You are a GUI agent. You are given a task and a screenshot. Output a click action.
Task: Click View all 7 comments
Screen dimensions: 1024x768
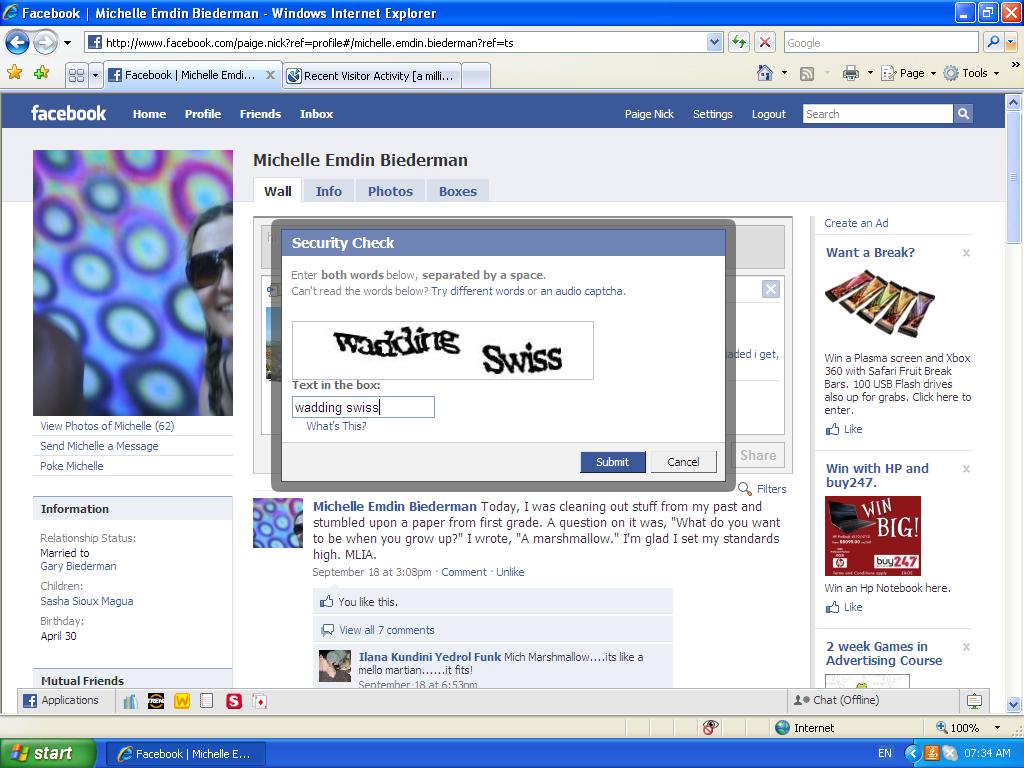(x=387, y=630)
